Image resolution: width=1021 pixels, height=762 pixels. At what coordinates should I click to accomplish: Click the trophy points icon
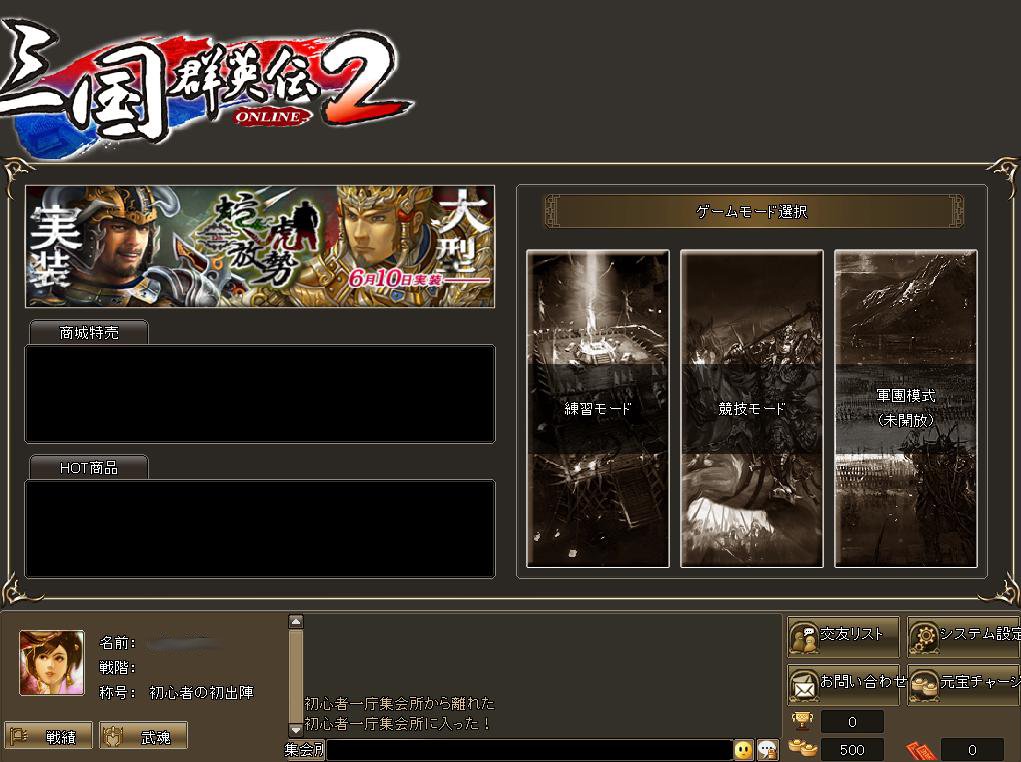coord(802,721)
